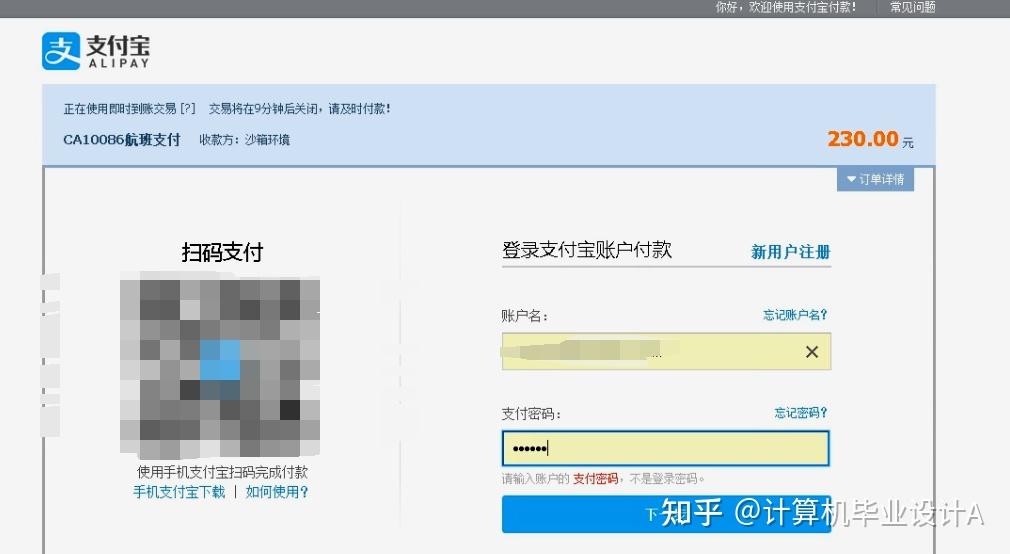
Task: Open the 如何使用? how-to-use link
Action: pyautogui.click(x=276, y=492)
